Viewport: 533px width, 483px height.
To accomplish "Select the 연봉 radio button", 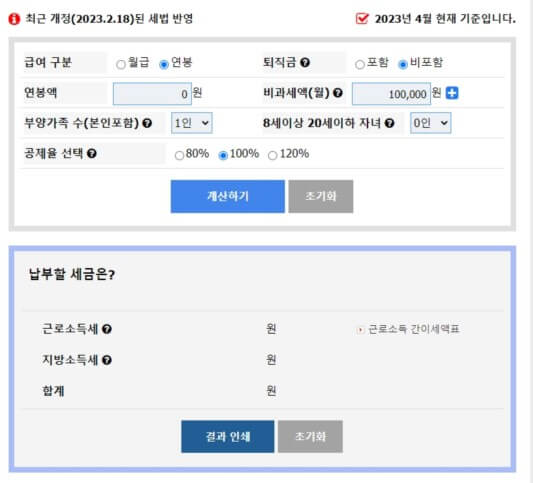I will click(164, 64).
